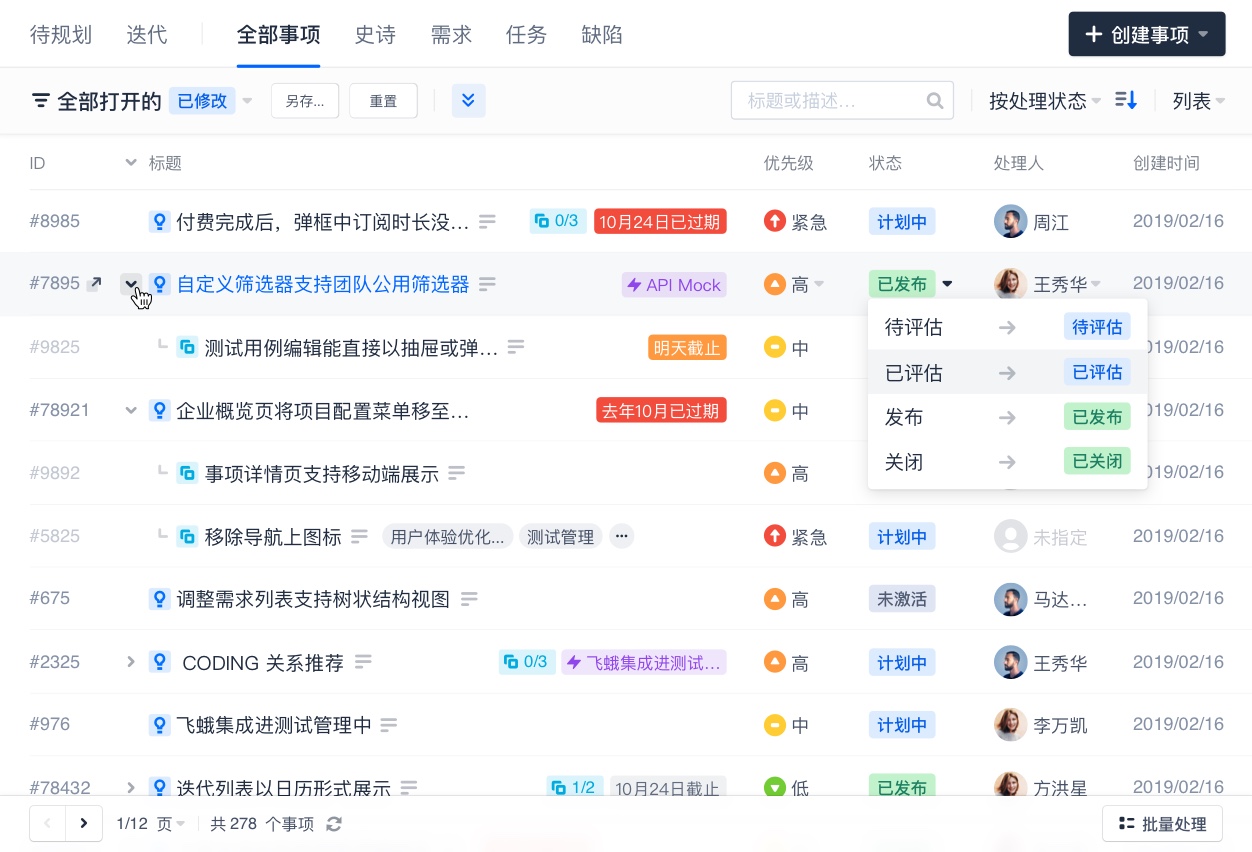Switch to 需求 tab
The image size is (1252, 852).
451,35
